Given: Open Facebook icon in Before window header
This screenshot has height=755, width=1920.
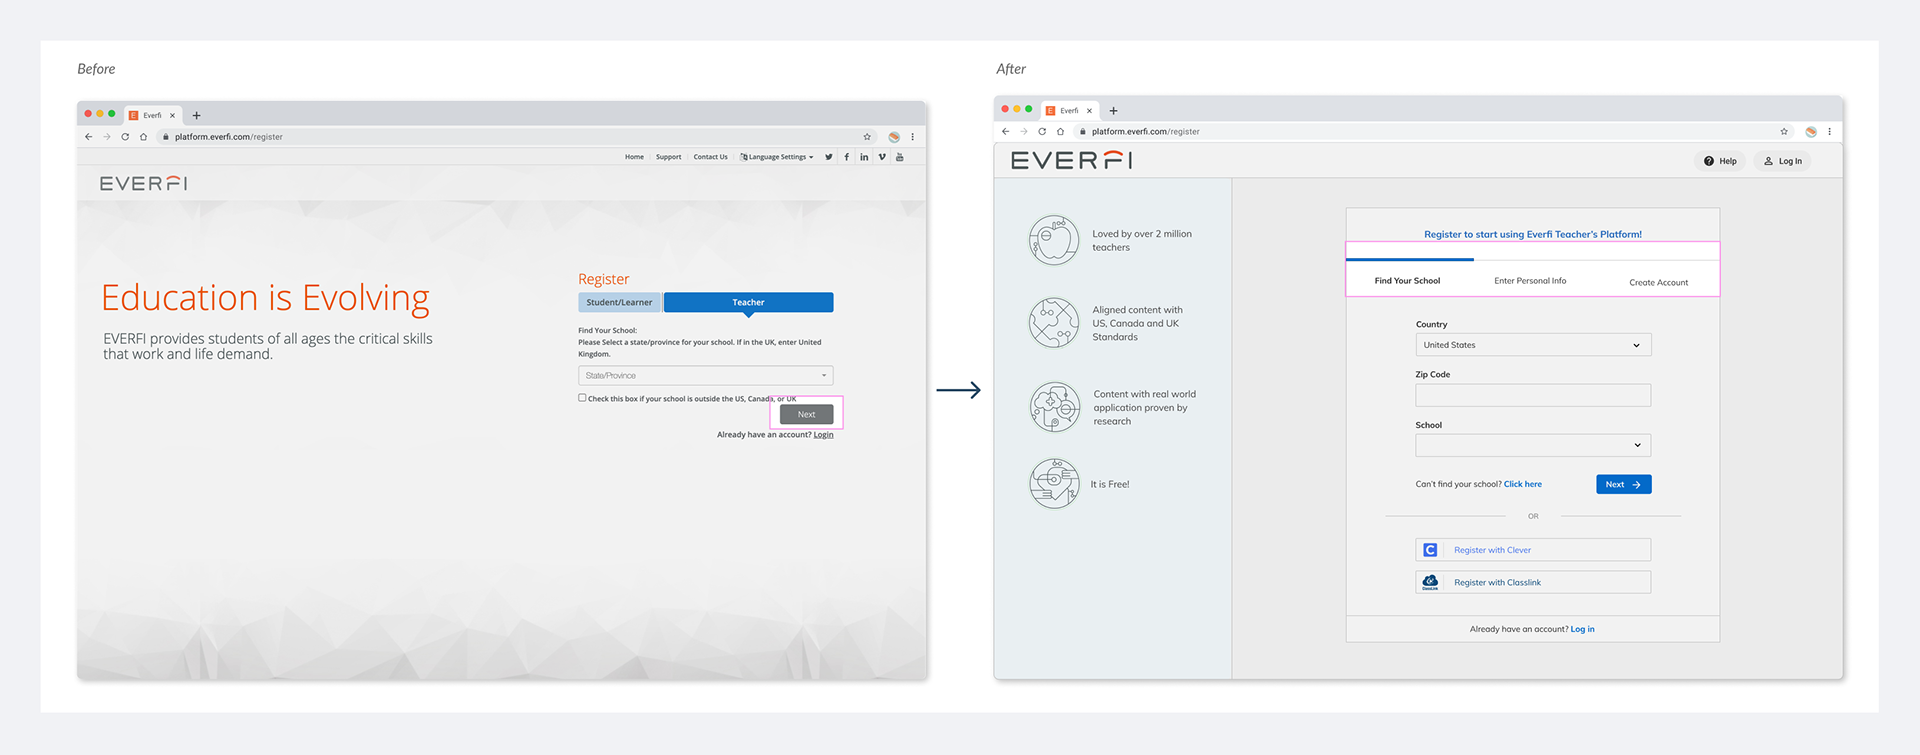Looking at the screenshot, I should click(x=846, y=157).
